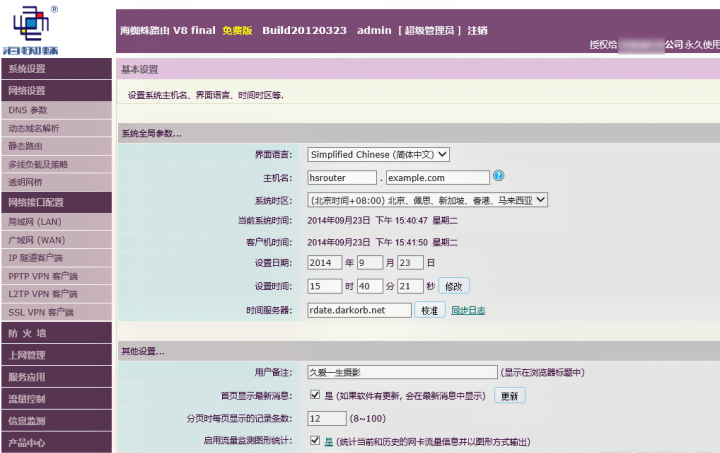Click the 用户备注 text field
Screen dimensions: 720x453
pyautogui.click(x=401, y=372)
